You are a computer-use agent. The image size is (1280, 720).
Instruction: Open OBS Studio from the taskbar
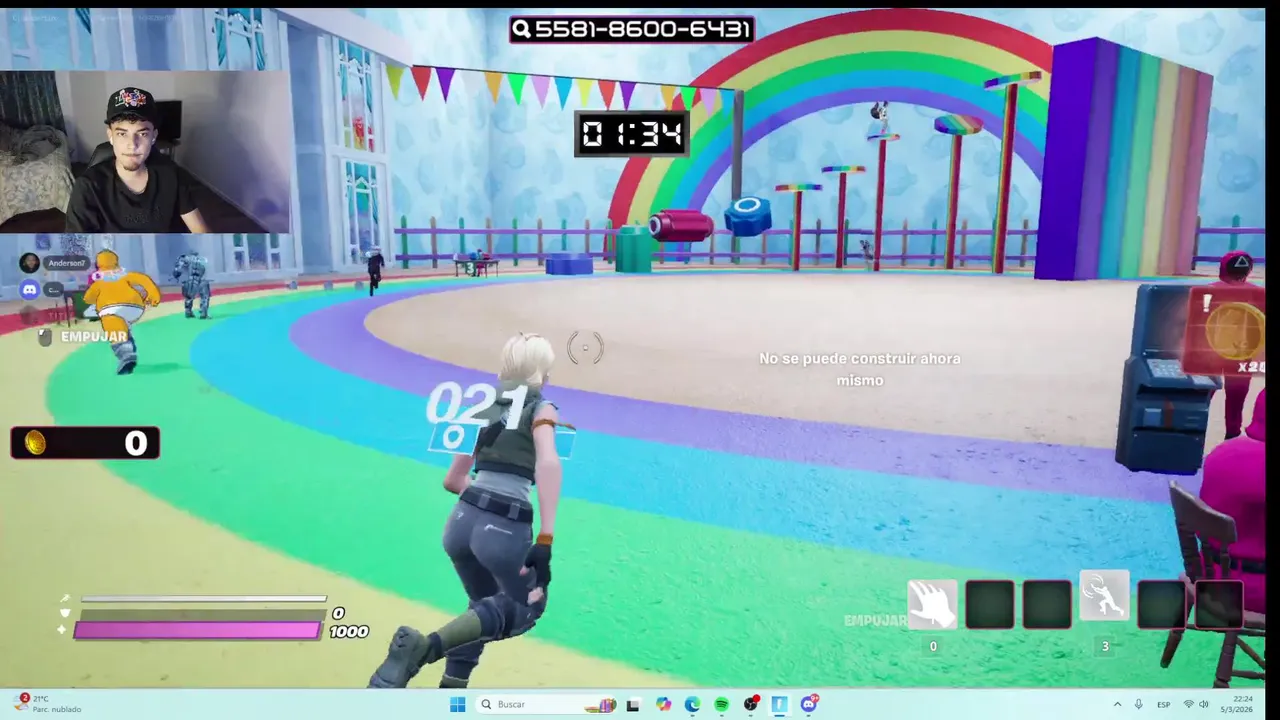tap(750, 704)
